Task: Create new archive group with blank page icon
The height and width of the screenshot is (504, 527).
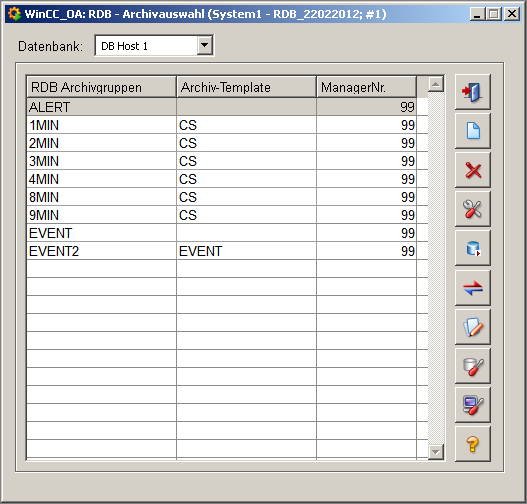Action: 473,131
